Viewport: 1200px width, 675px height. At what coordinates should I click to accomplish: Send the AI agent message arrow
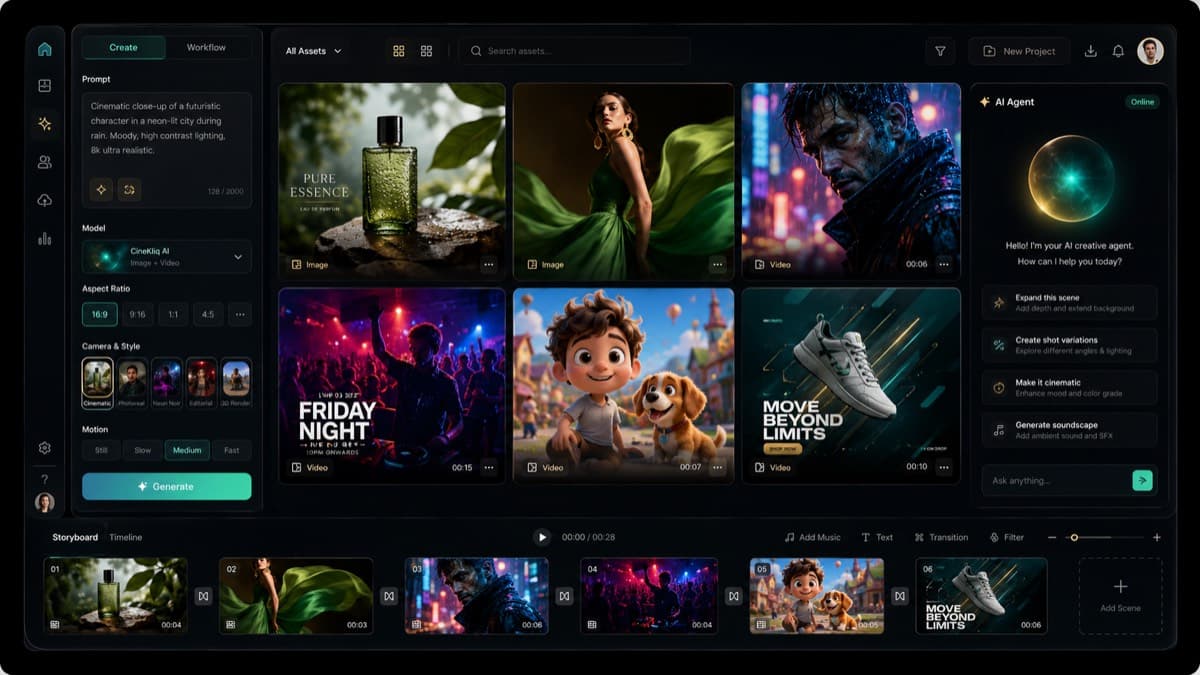[1142, 481]
